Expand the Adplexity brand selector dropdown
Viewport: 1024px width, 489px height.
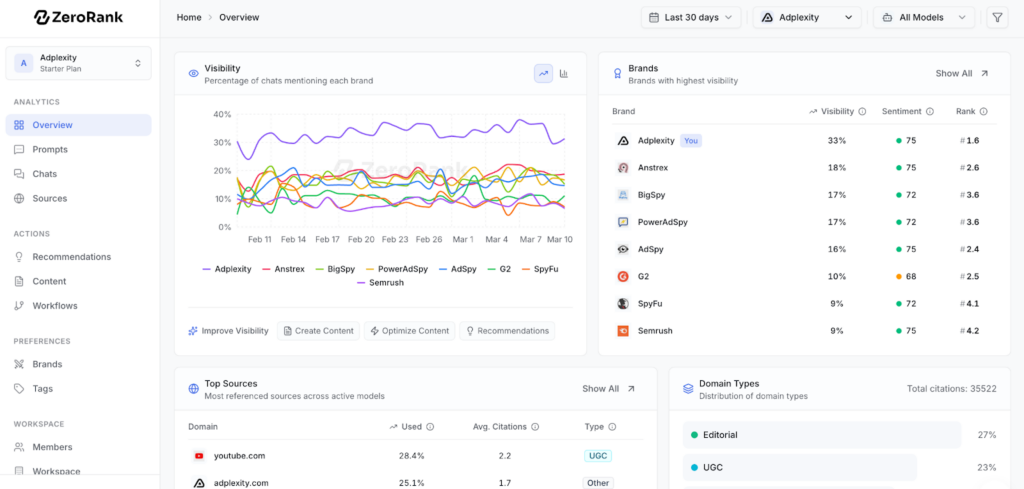pyautogui.click(x=806, y=18)
